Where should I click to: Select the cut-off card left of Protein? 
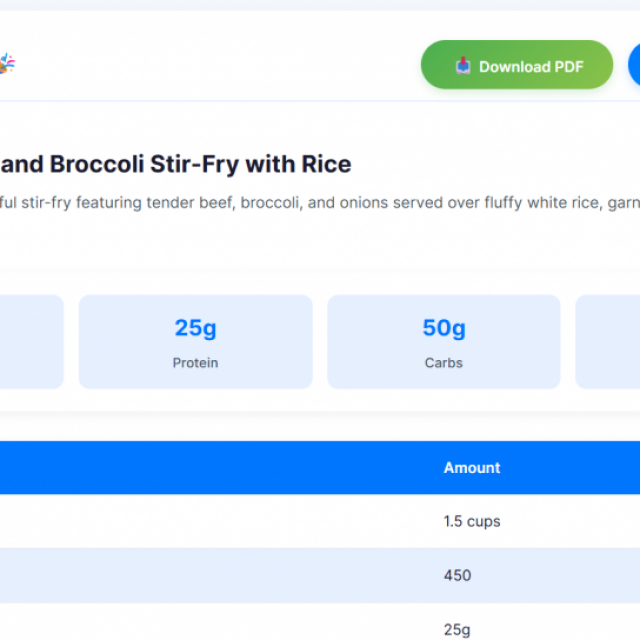[32, 342]
